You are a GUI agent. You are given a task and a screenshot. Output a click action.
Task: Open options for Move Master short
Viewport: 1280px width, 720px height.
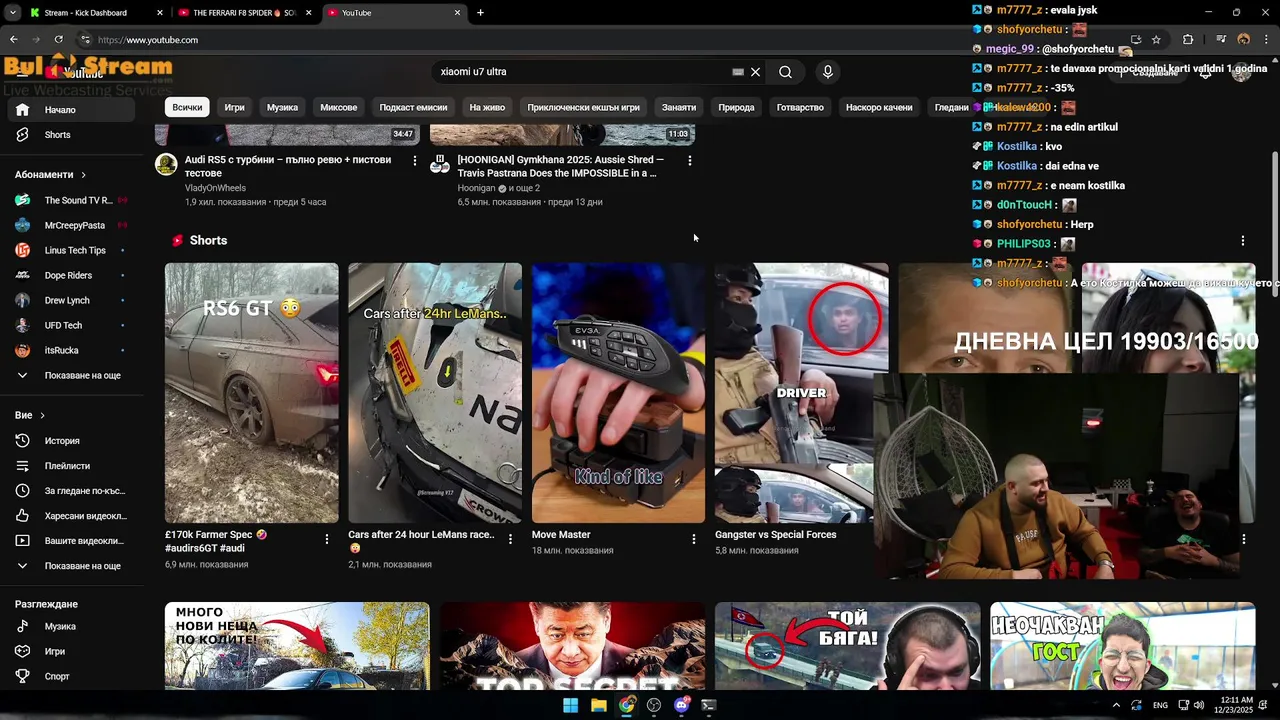[x=693, y=539]
